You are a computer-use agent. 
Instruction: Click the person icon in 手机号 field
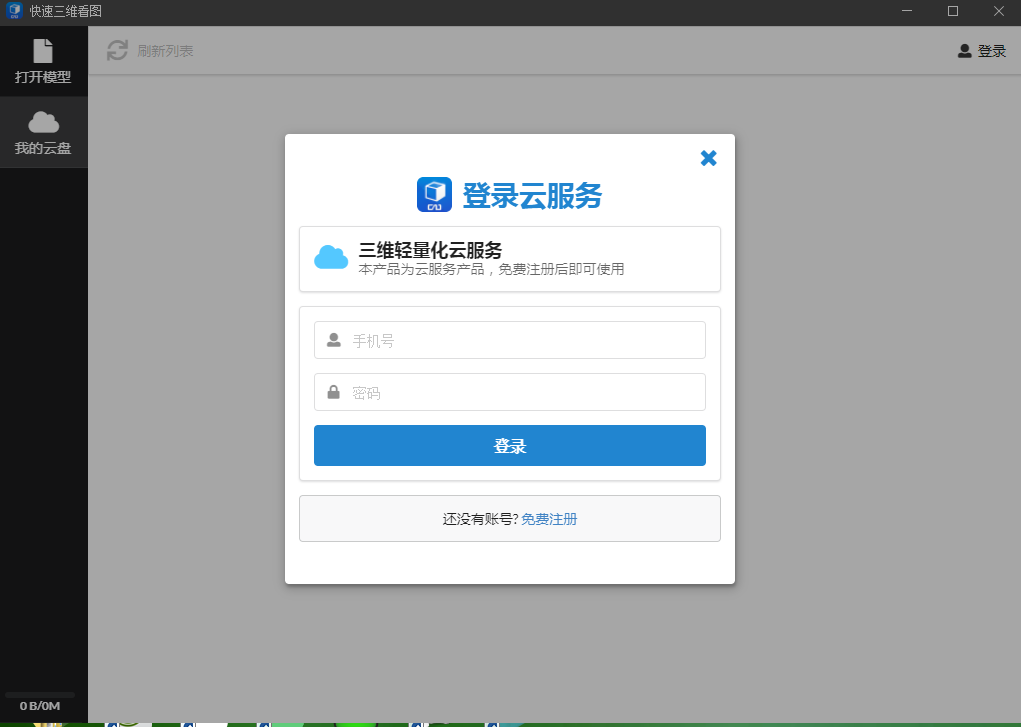point(334,340)
